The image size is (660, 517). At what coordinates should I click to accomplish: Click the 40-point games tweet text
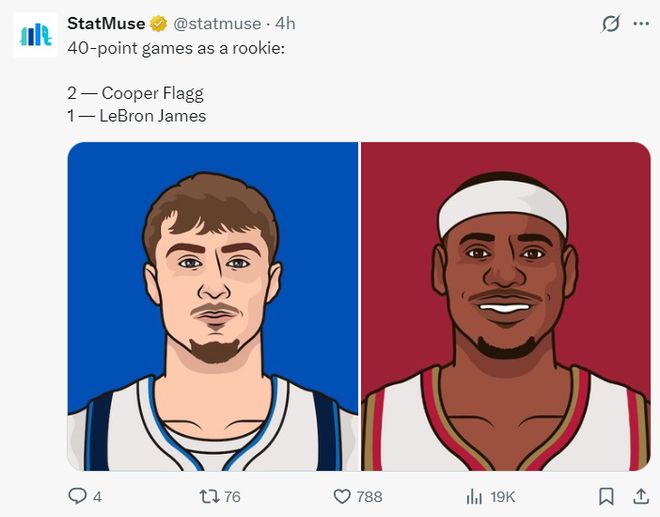tap(176, 47)
